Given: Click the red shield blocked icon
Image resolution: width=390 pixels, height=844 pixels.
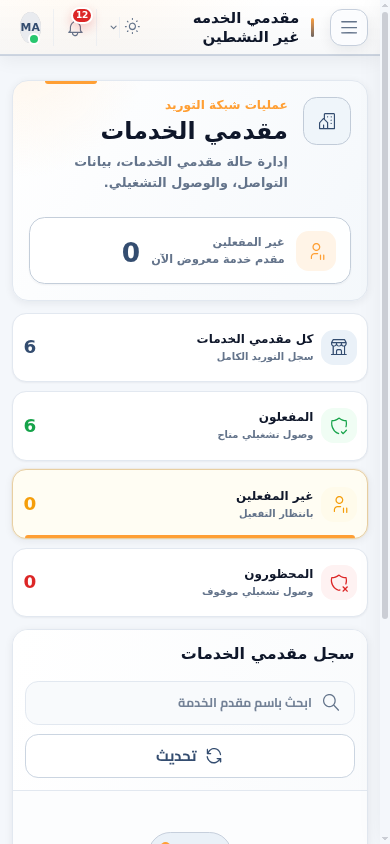Looking at the screenshot, I should coord(339,582).
